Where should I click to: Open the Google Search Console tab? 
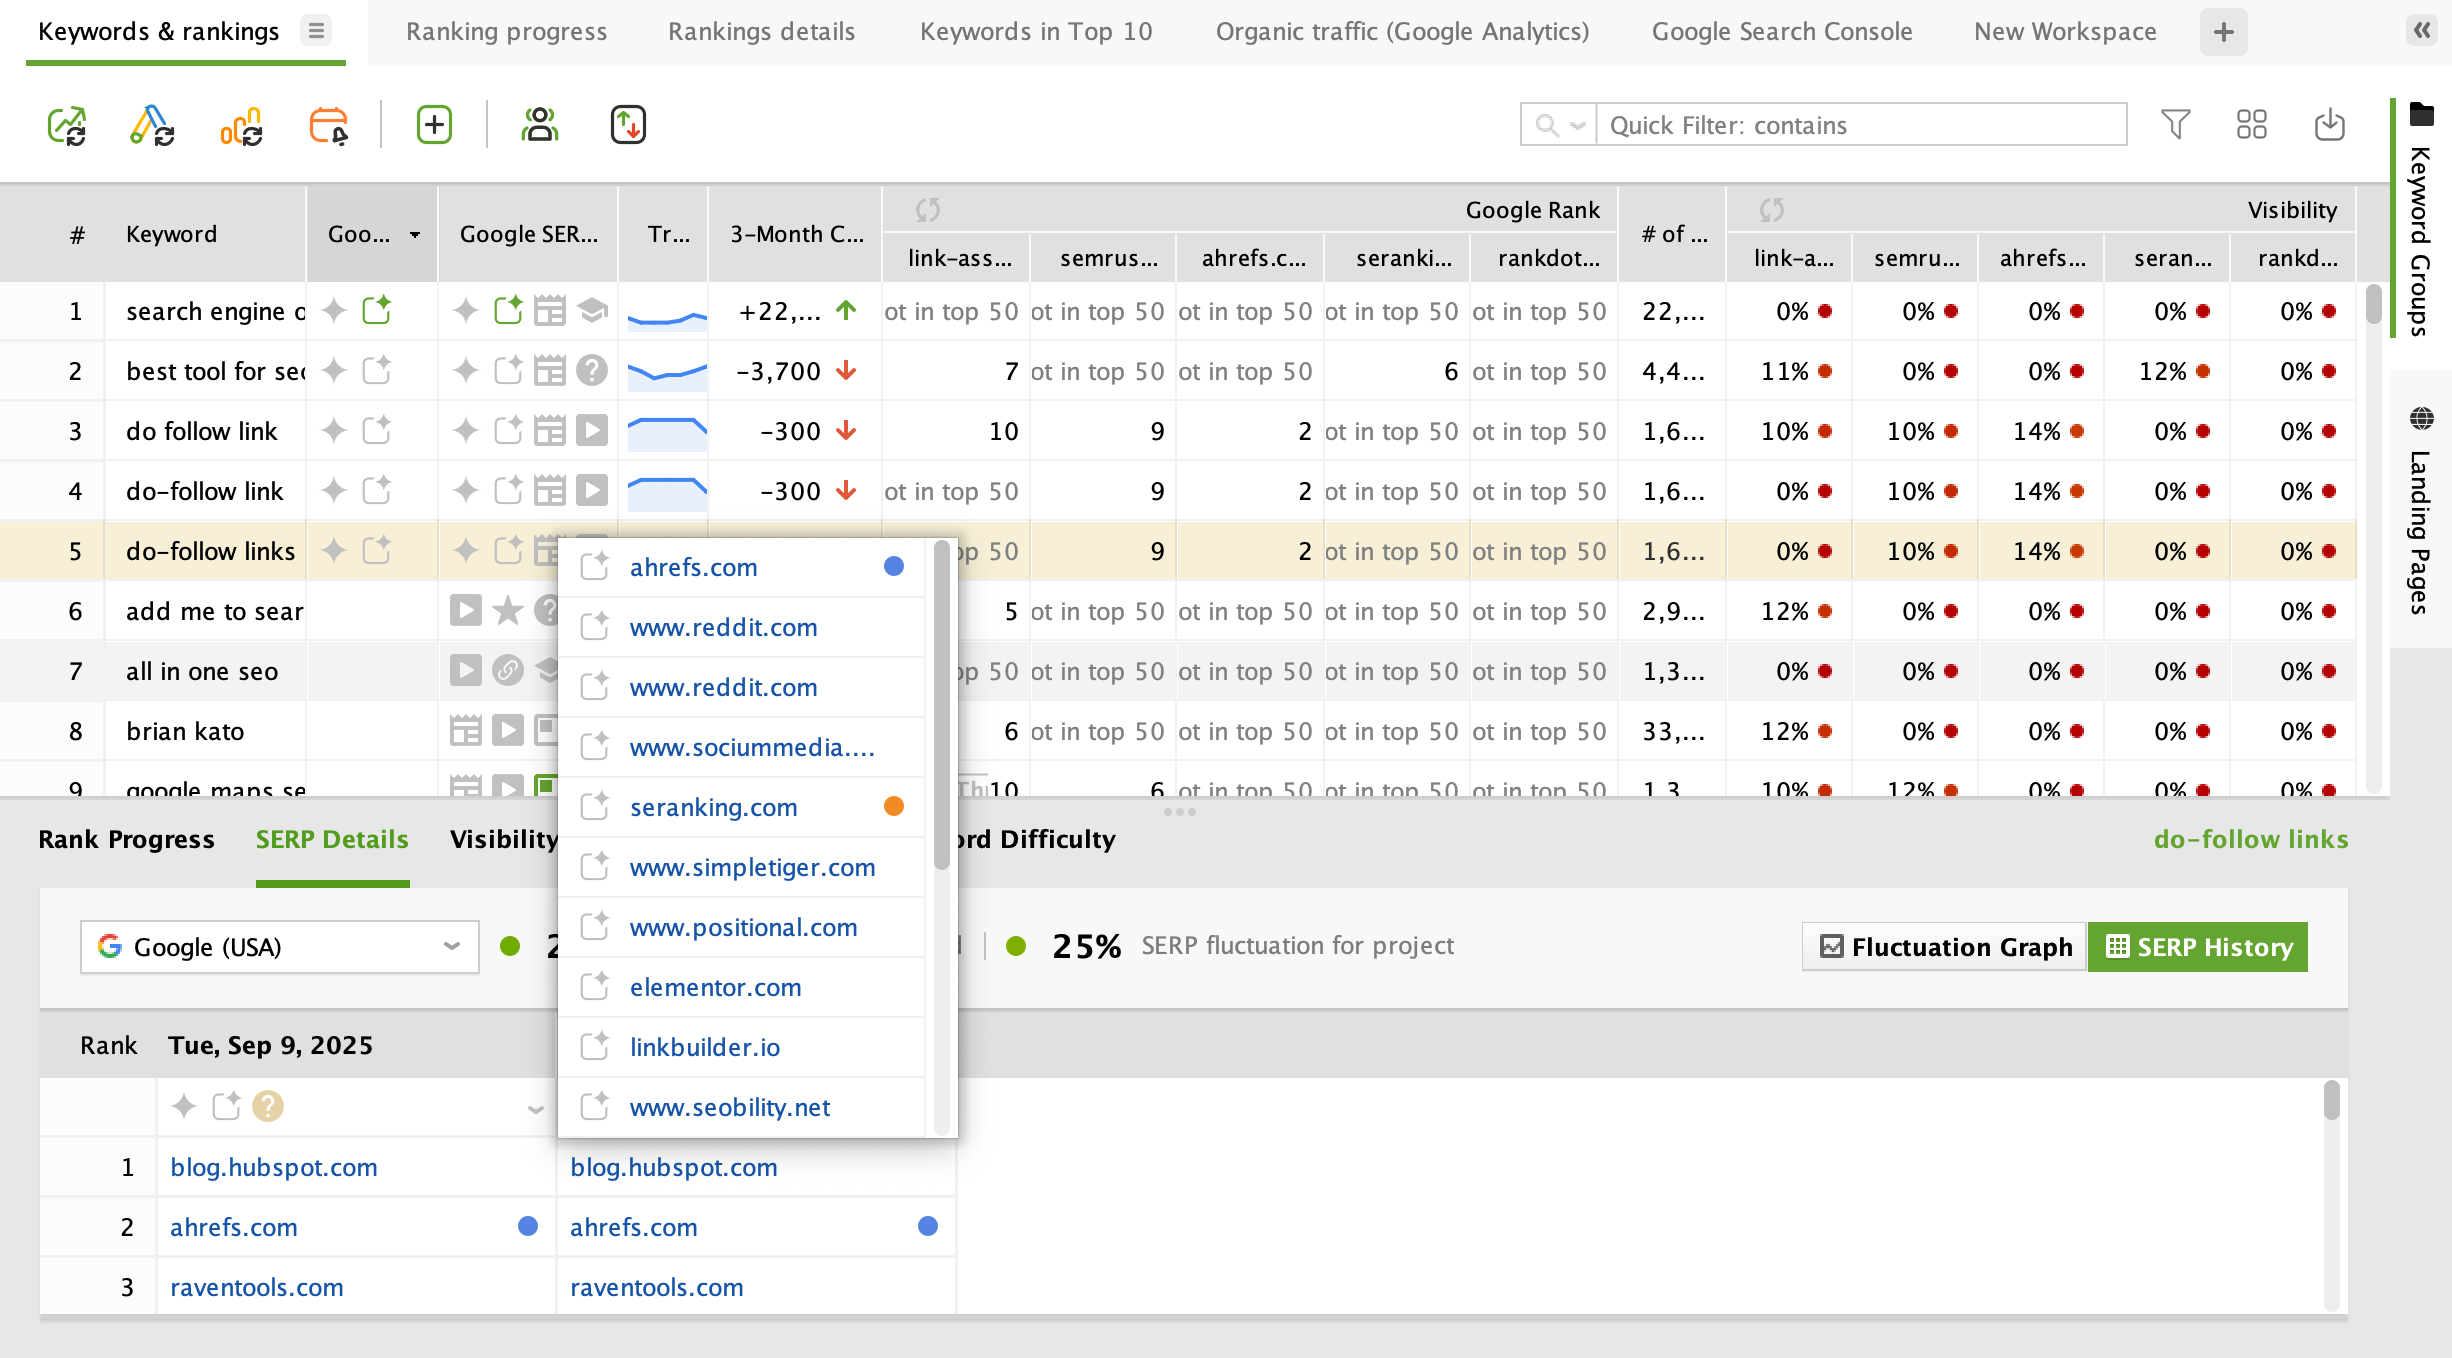[1782, 31]
